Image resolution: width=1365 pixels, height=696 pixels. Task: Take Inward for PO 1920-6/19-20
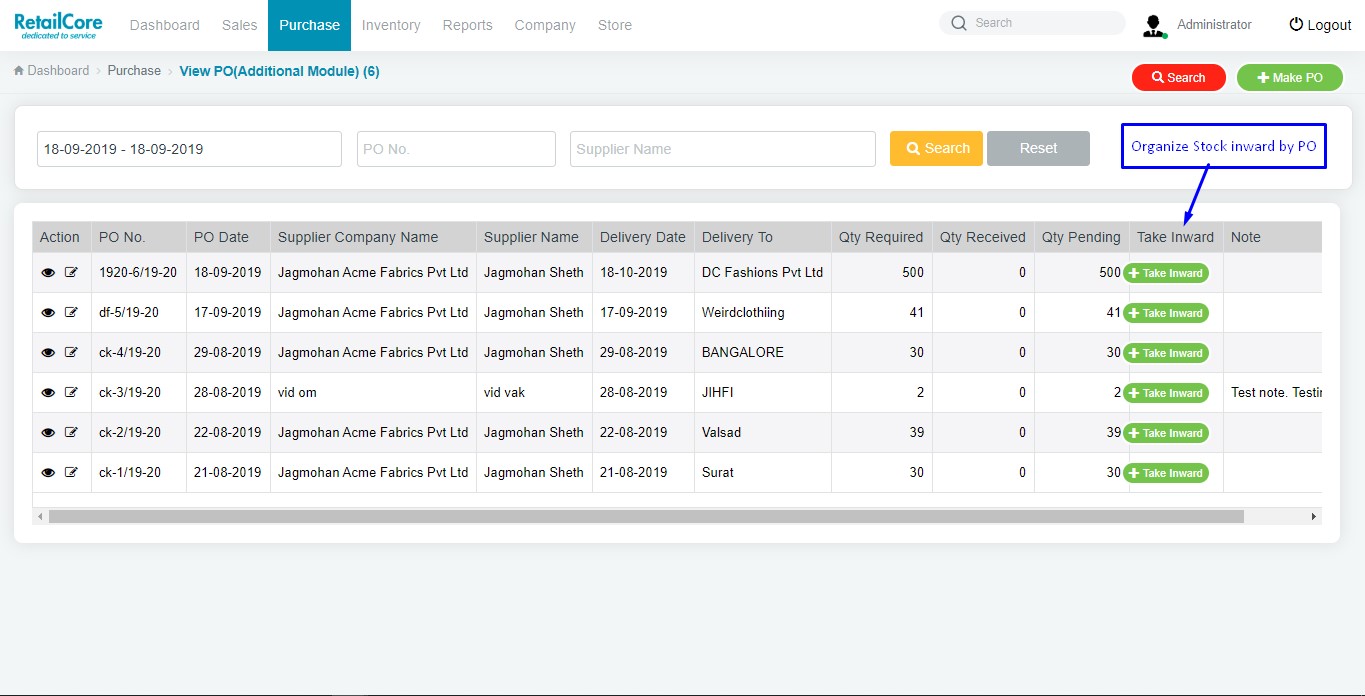click(x=1166, y=273)
